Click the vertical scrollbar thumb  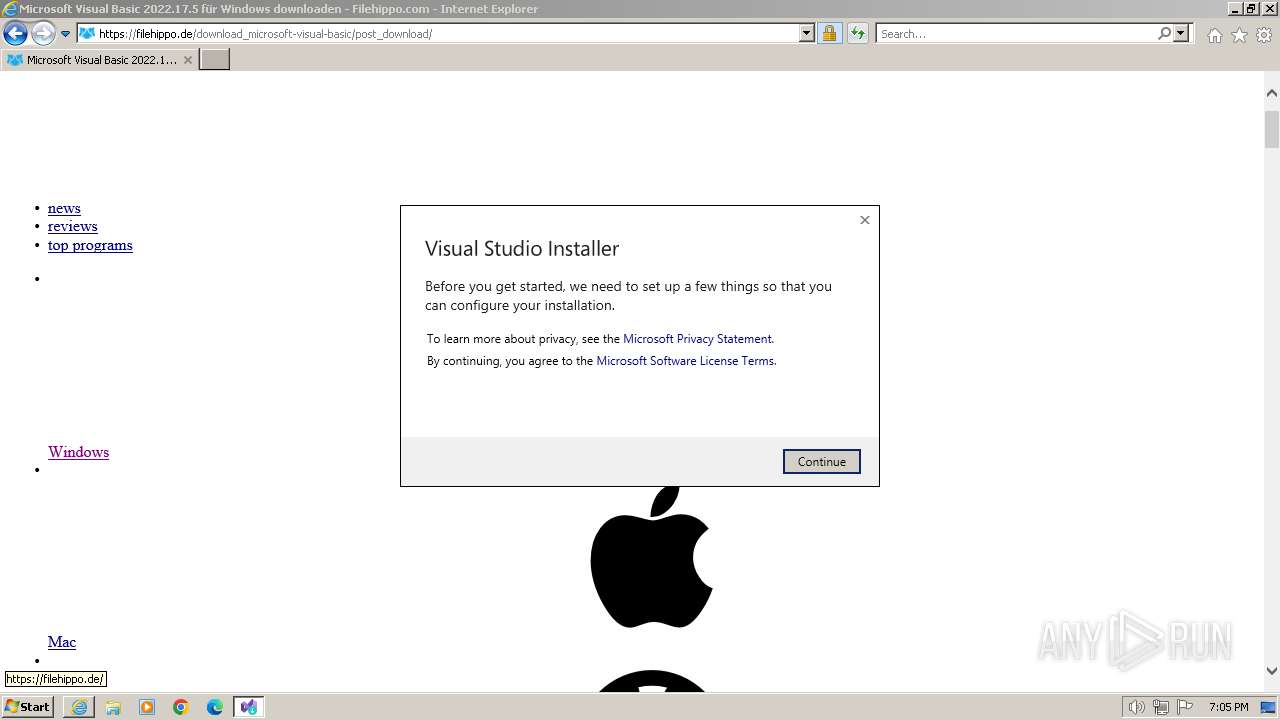click(x=1272, y=130)
